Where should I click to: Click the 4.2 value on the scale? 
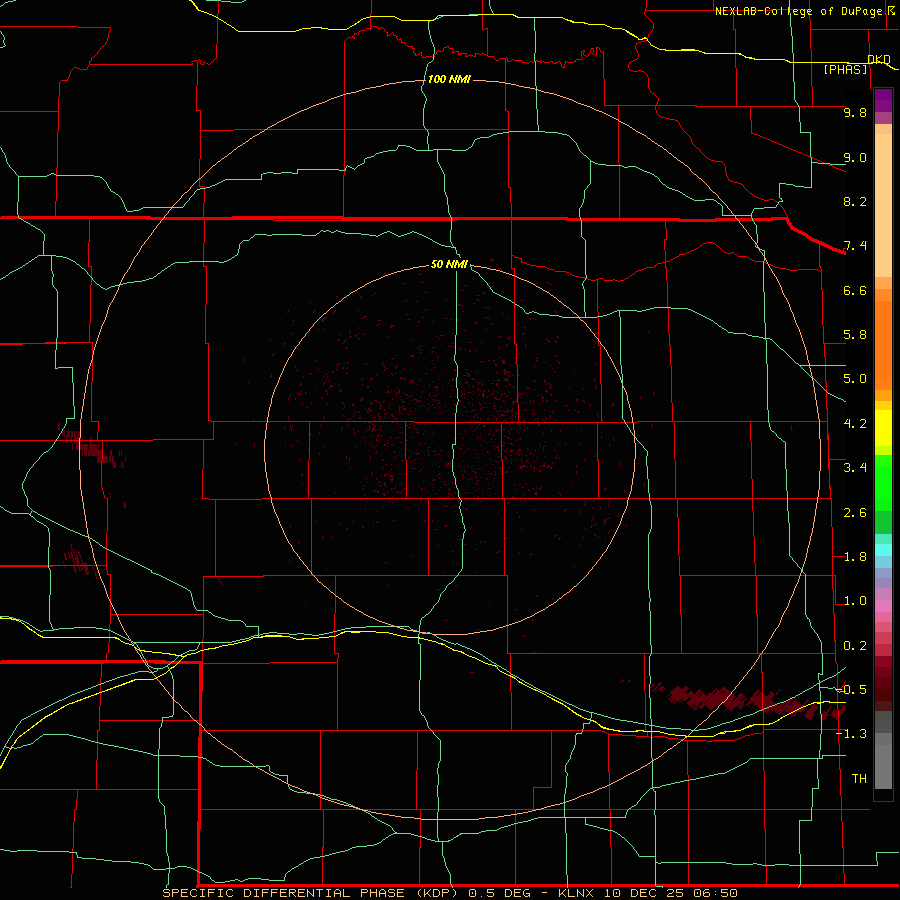click(855, 424)
